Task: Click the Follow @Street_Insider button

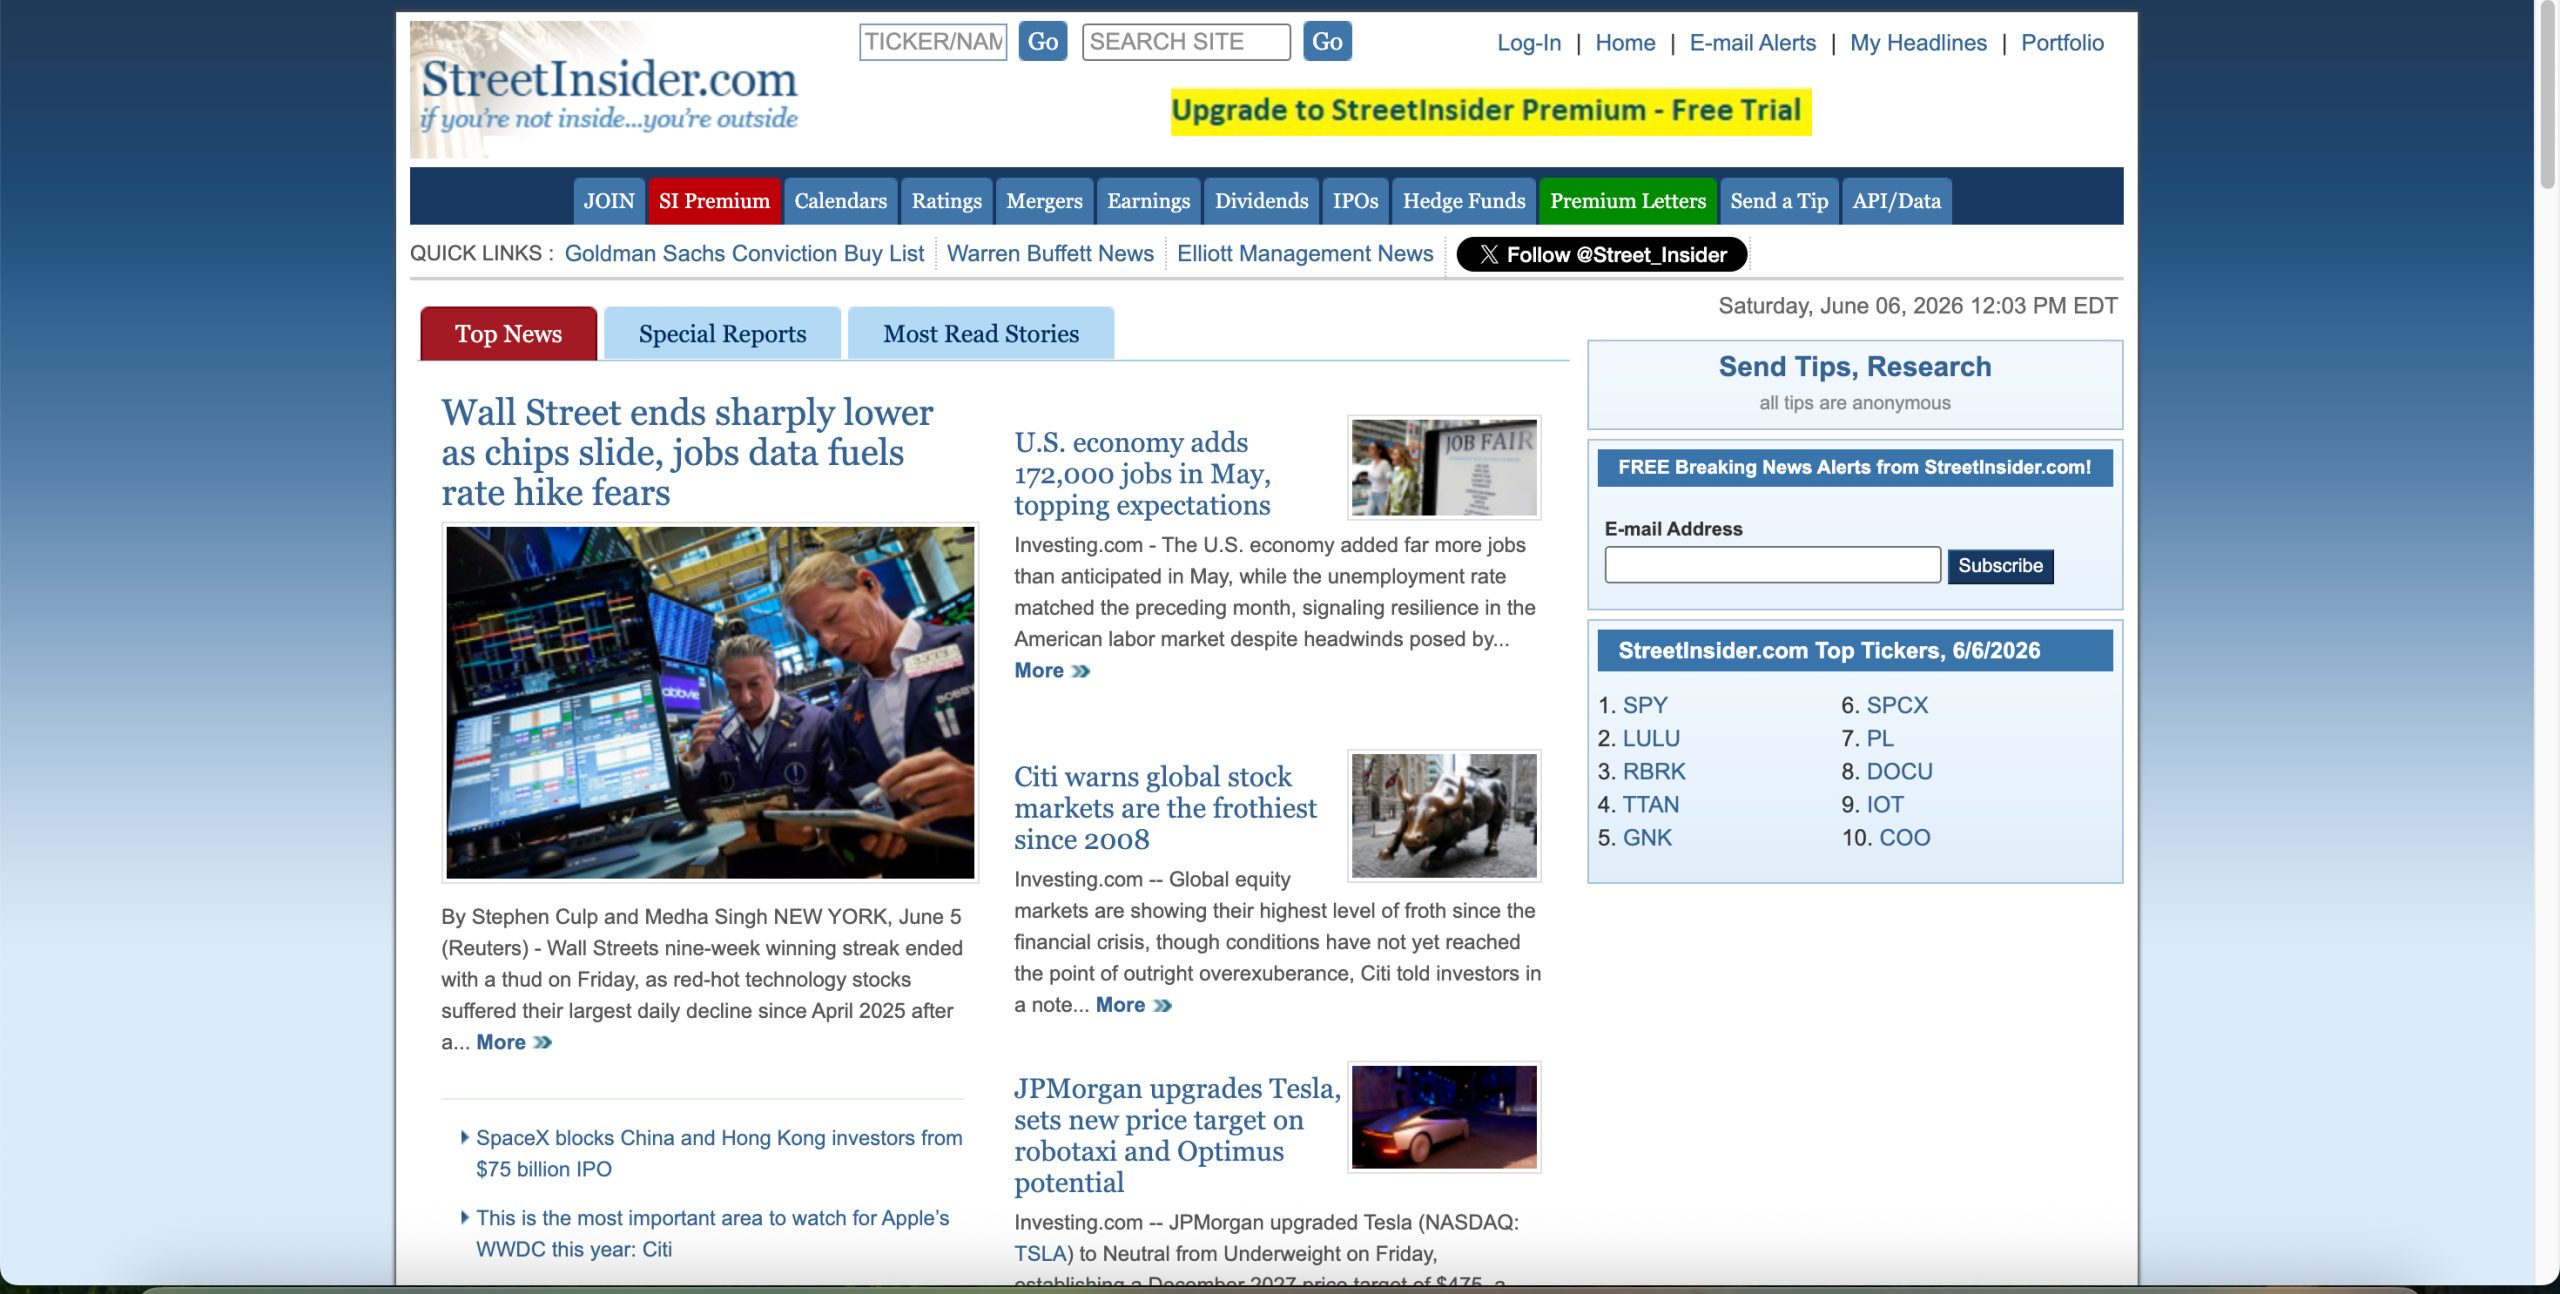Action: pyautogui.click(x=1602, y=255)
